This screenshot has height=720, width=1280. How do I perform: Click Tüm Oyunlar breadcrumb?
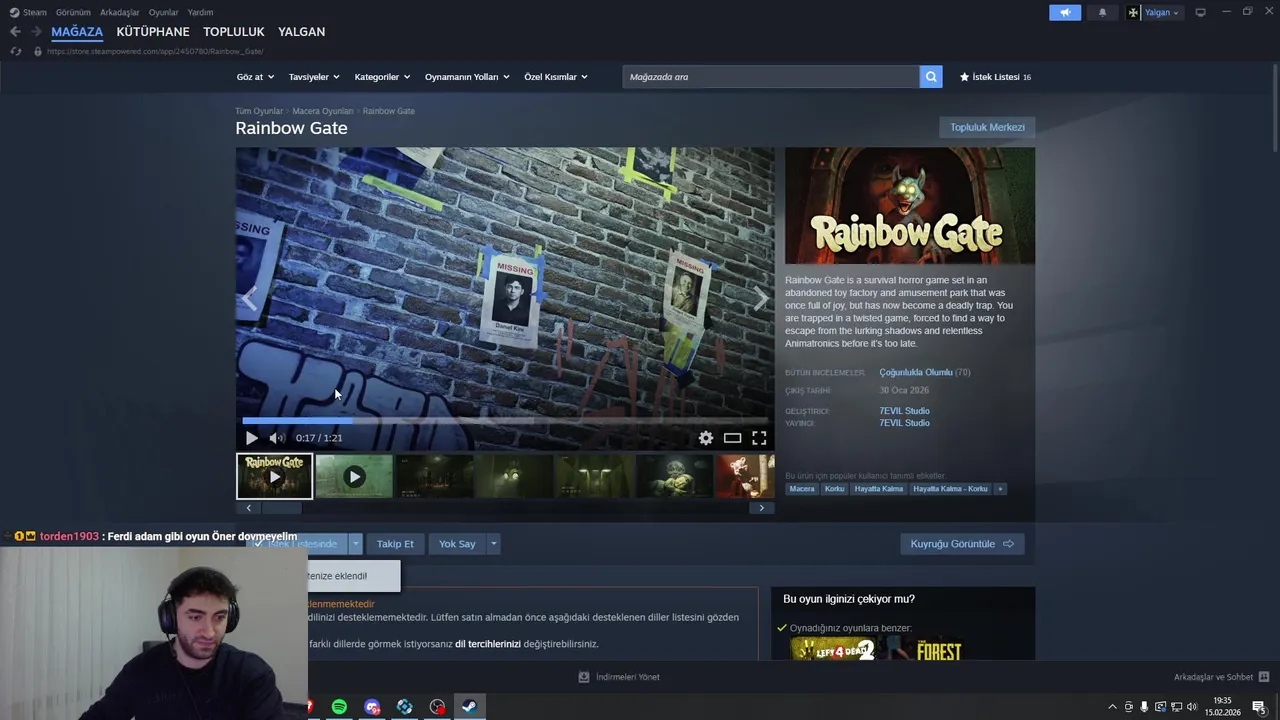pos(259,111)
